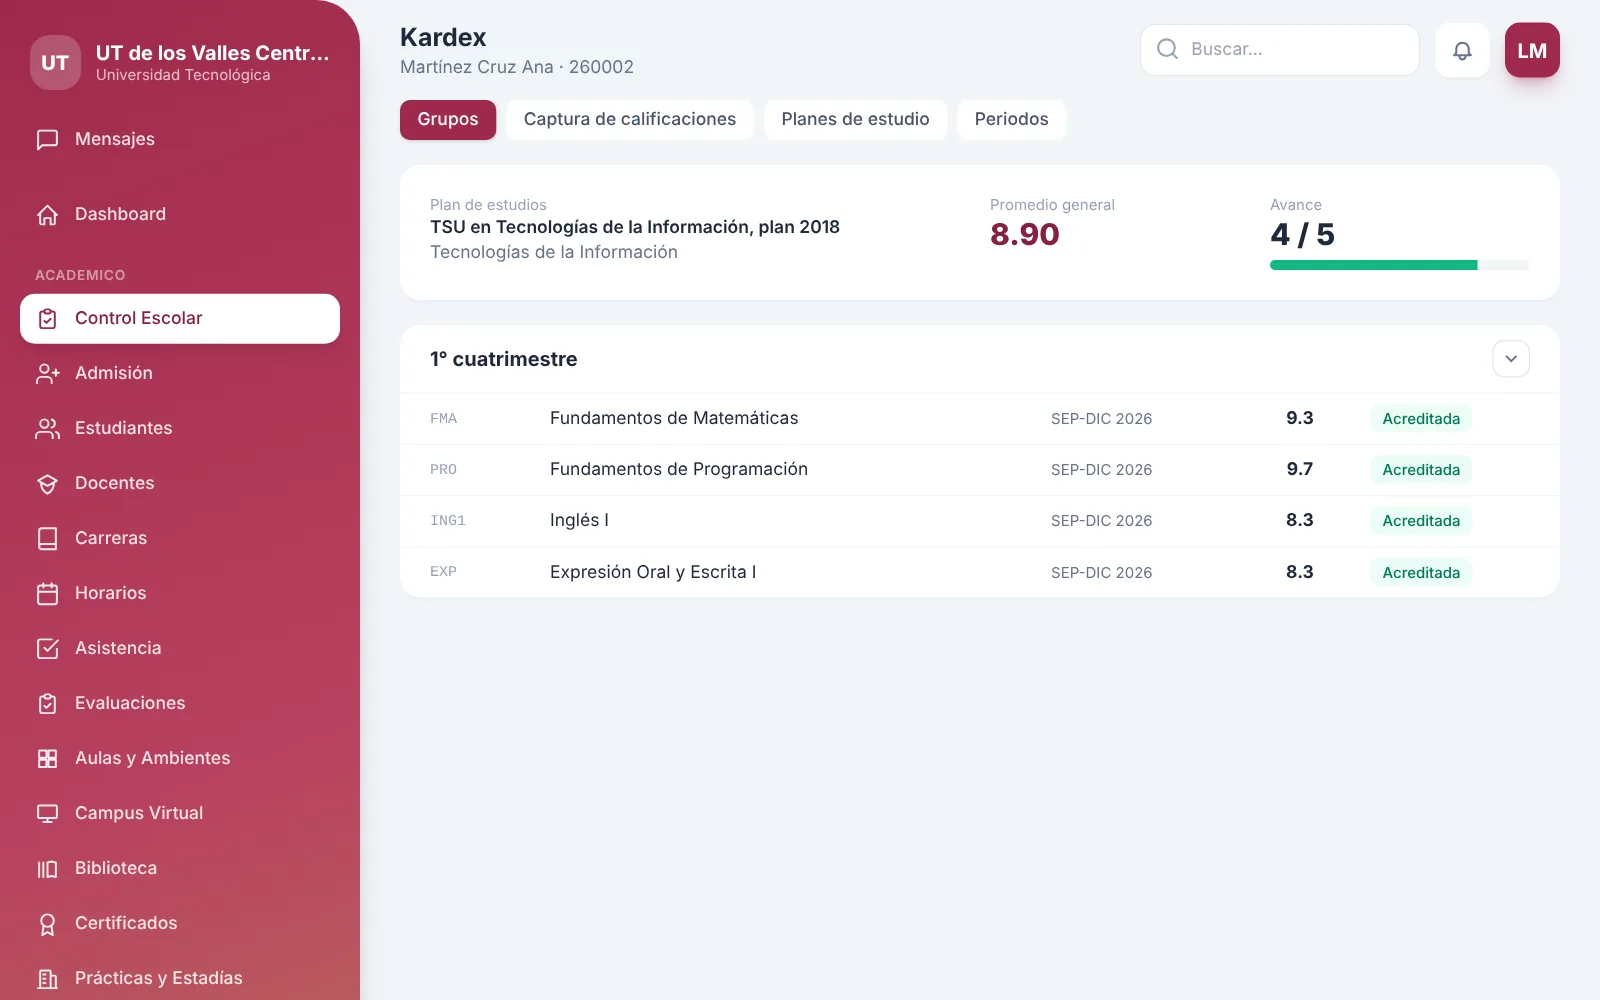Click the TSU en Tecnologías plan title

point(635,227)
